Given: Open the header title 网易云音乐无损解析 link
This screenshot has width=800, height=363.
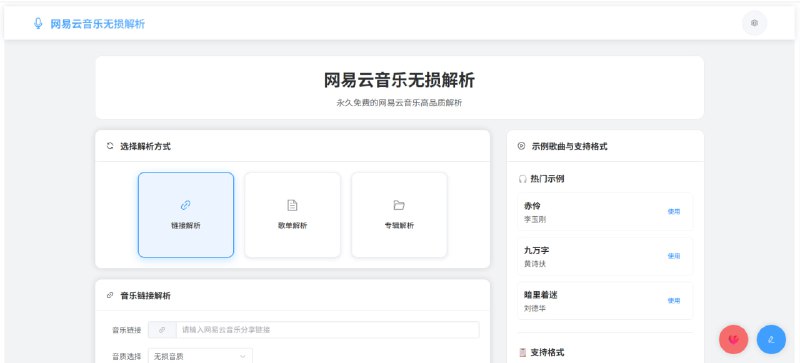Looking at the screenshot, I should [97, 24].
